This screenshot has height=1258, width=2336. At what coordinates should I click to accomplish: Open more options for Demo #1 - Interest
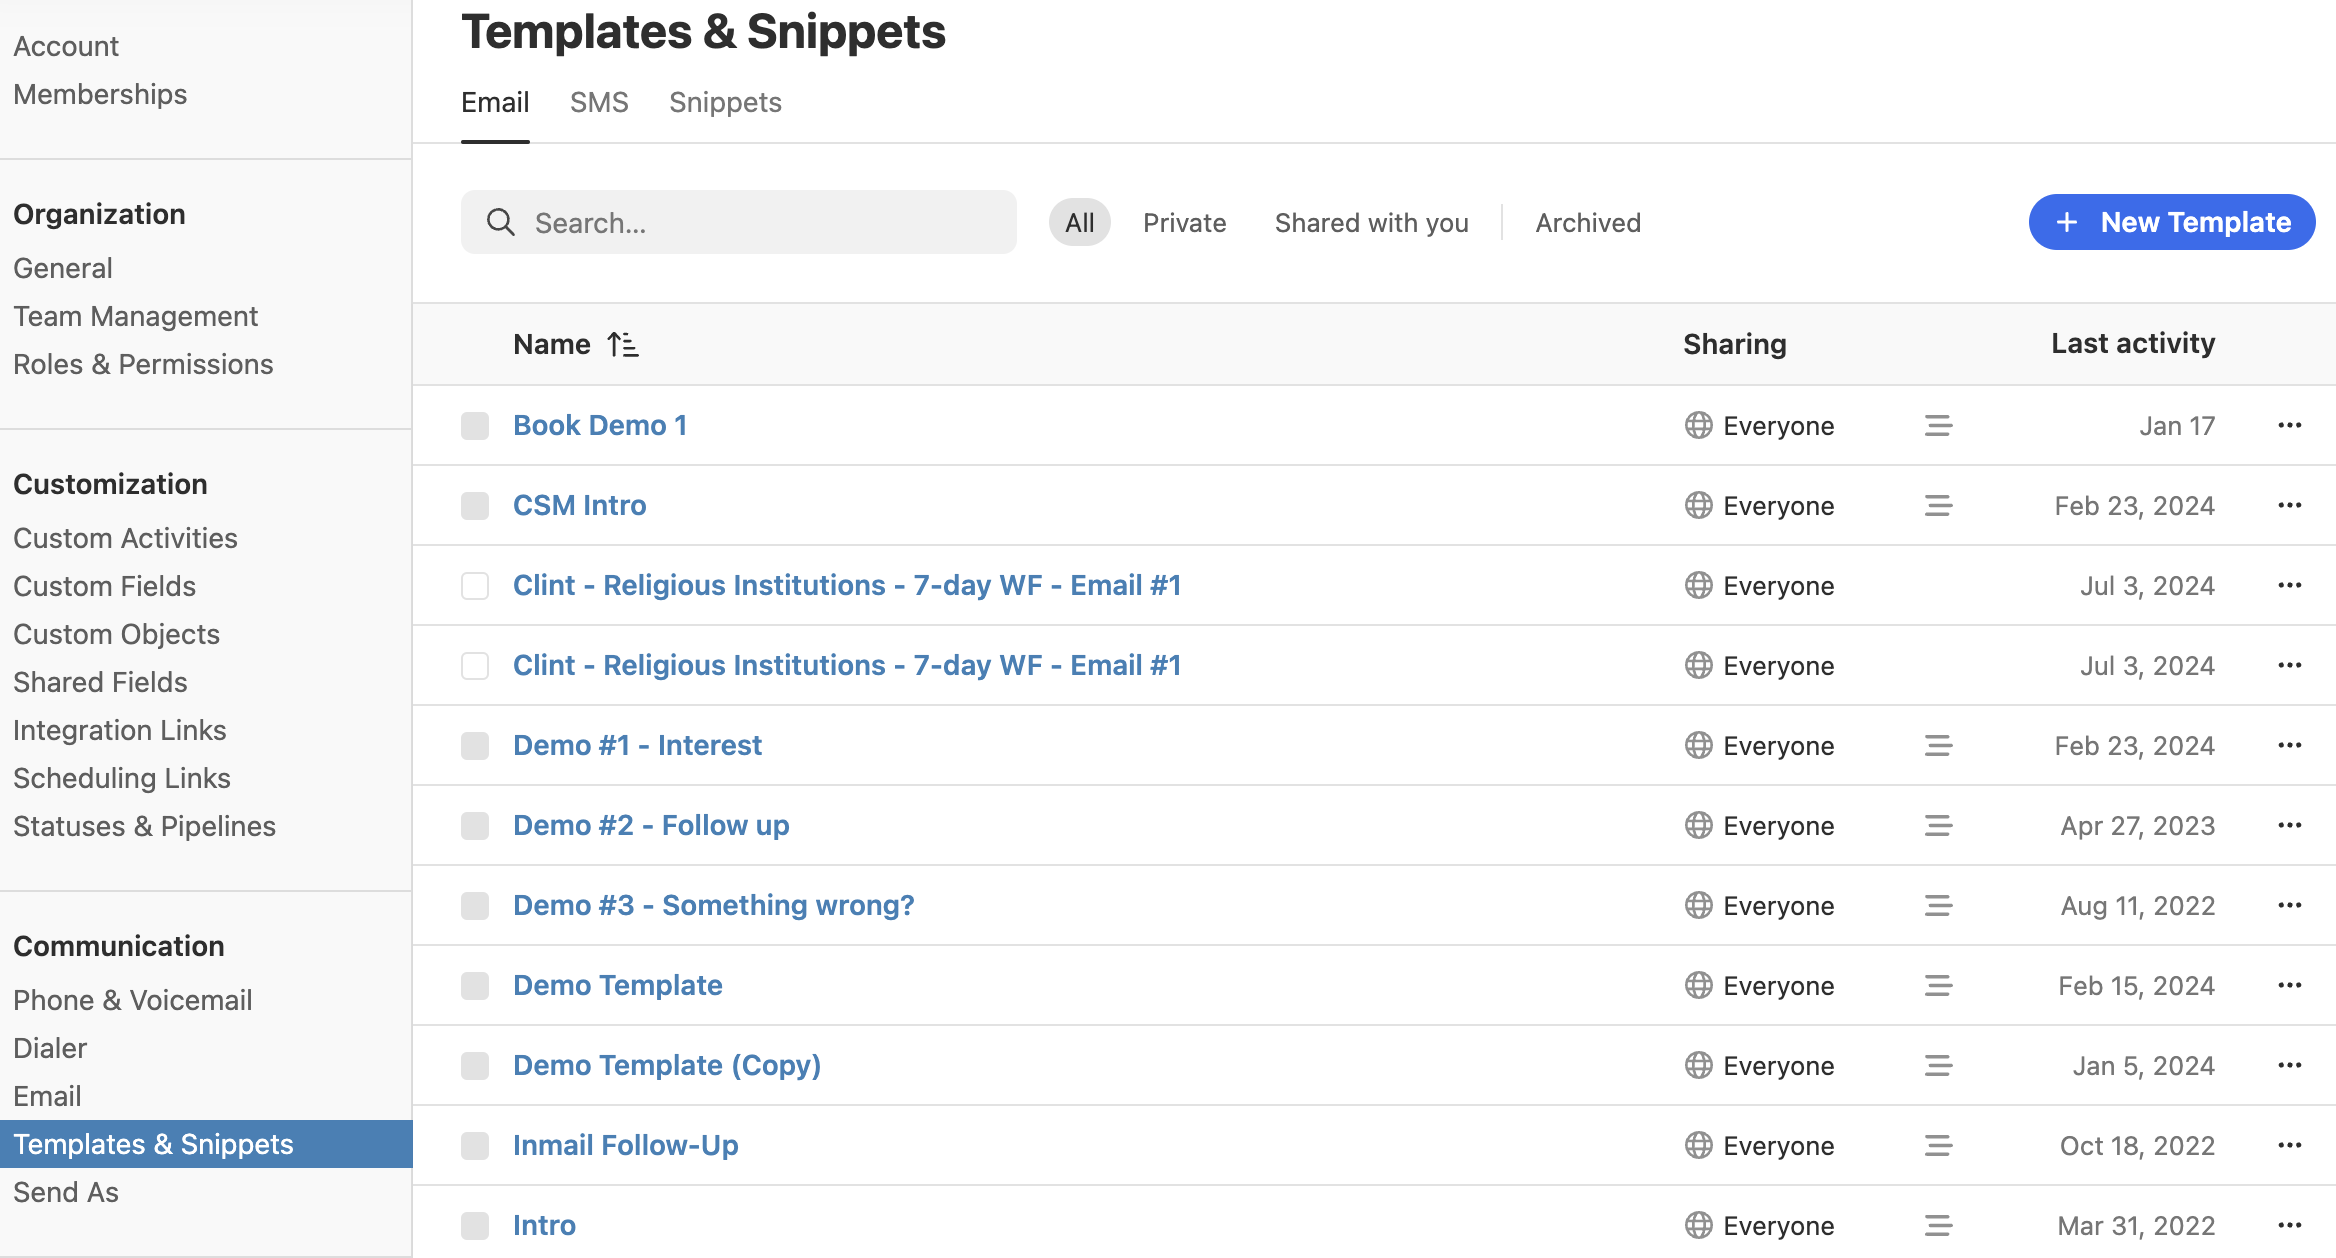(x=2289, y=745)
